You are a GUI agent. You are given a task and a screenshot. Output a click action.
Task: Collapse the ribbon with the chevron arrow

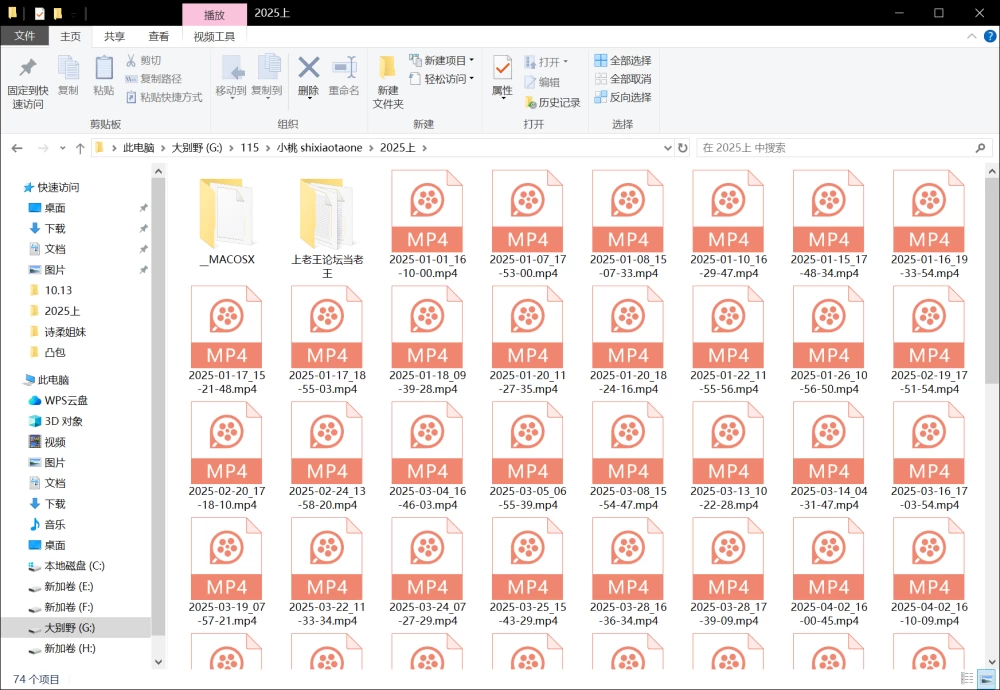pos(971,36)
